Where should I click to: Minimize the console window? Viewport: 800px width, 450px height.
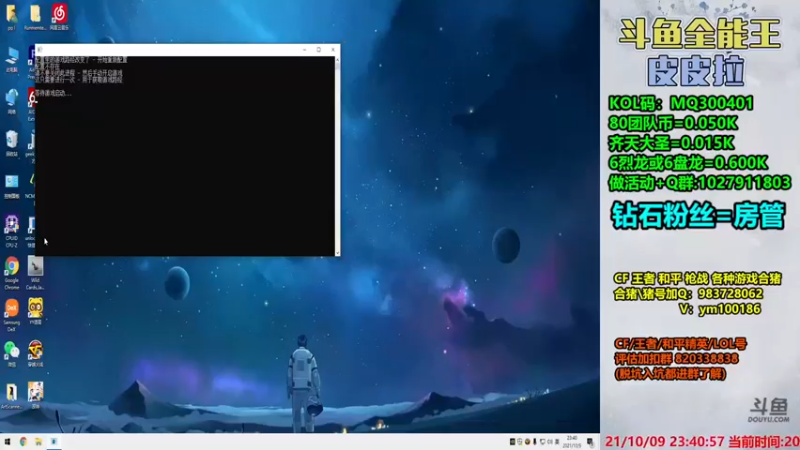(x=305, y=49)
